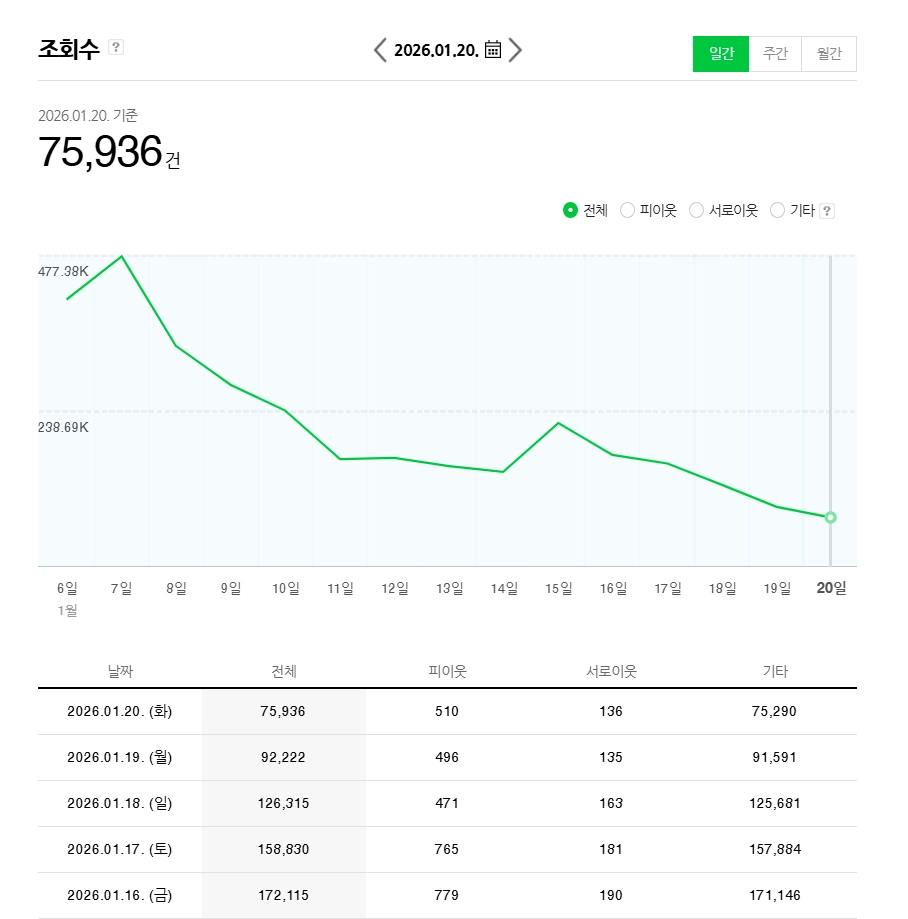This screenshot has height=919, width=908.
Task: Click 기타 value 75,290
Action: coord(774,712)
